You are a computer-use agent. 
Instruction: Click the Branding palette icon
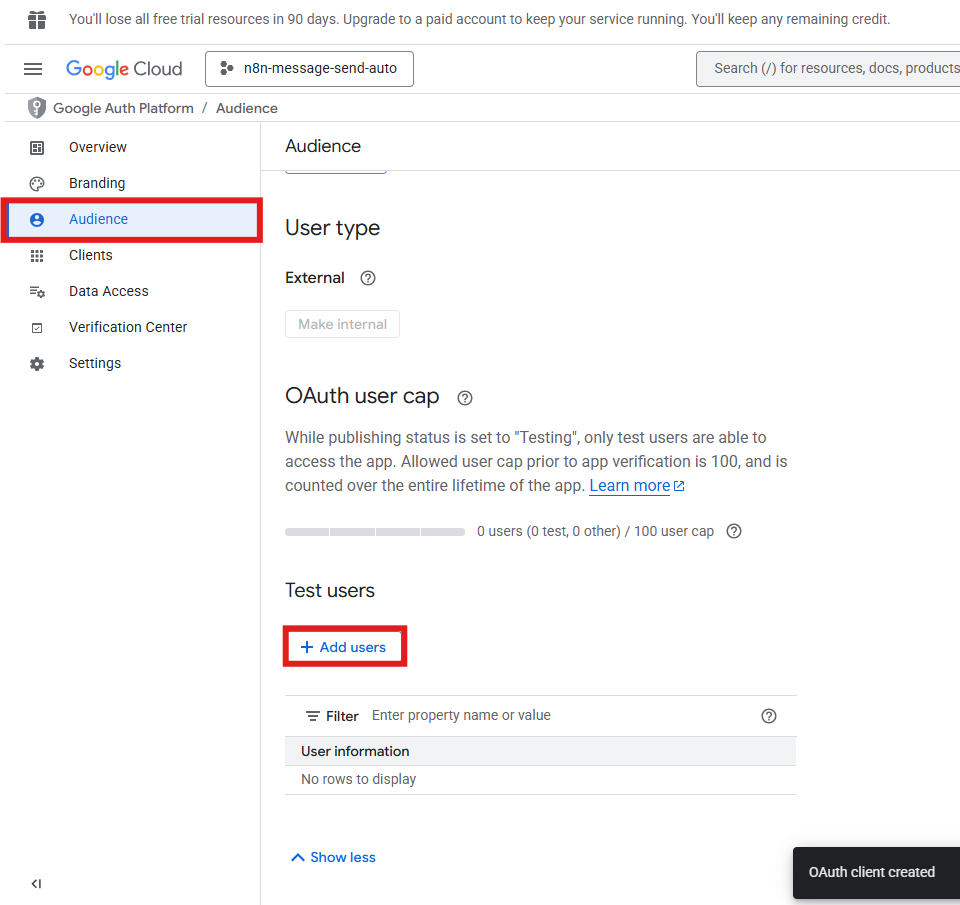pyautogui.click(x=36, y=183)
